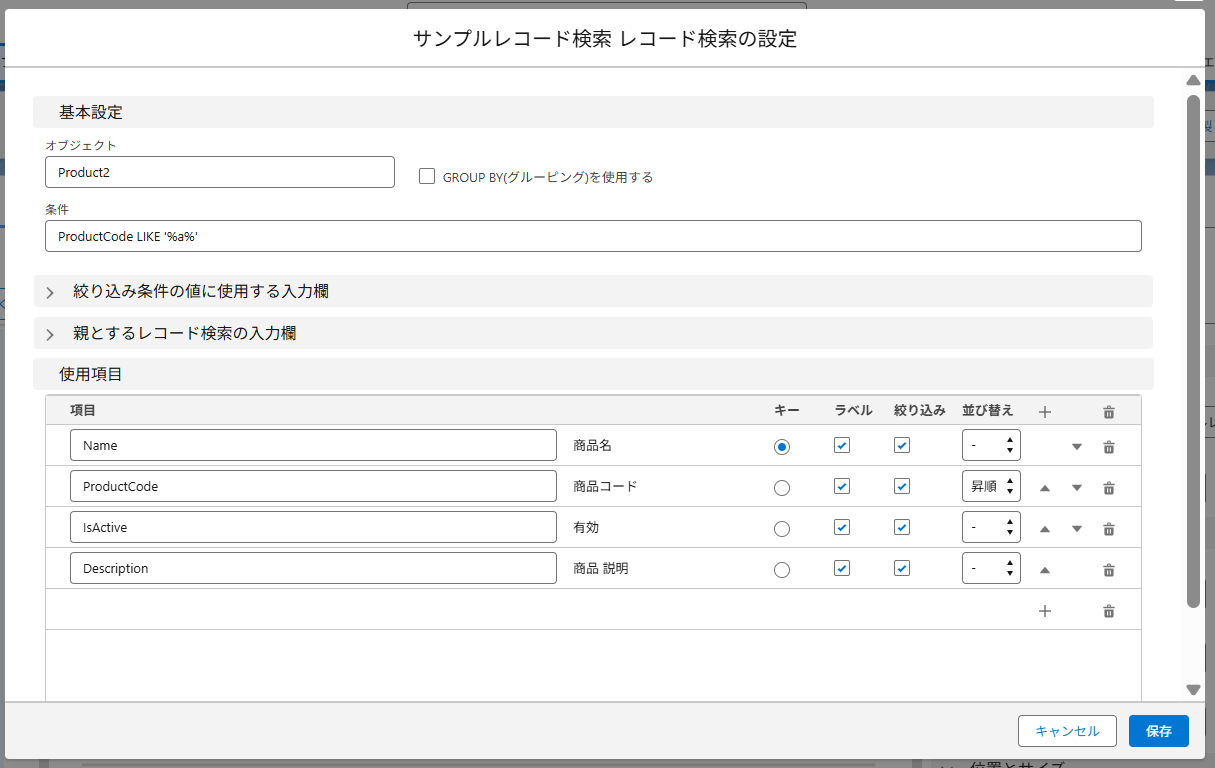Click the plus icon in table header

[x=1045, y=411]
